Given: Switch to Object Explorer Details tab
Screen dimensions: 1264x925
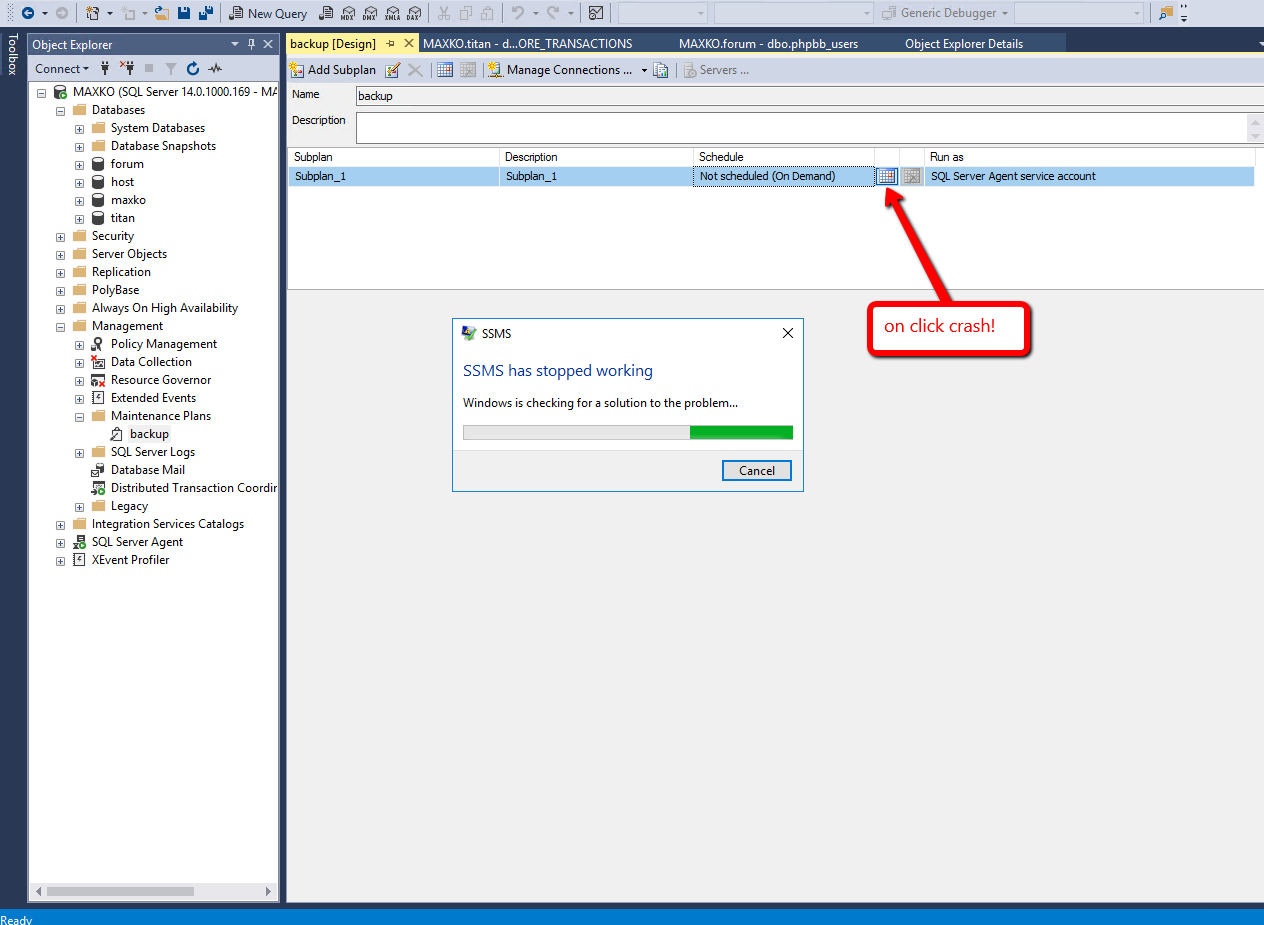Looking at the screenshot, I should (x=964, y=44).
